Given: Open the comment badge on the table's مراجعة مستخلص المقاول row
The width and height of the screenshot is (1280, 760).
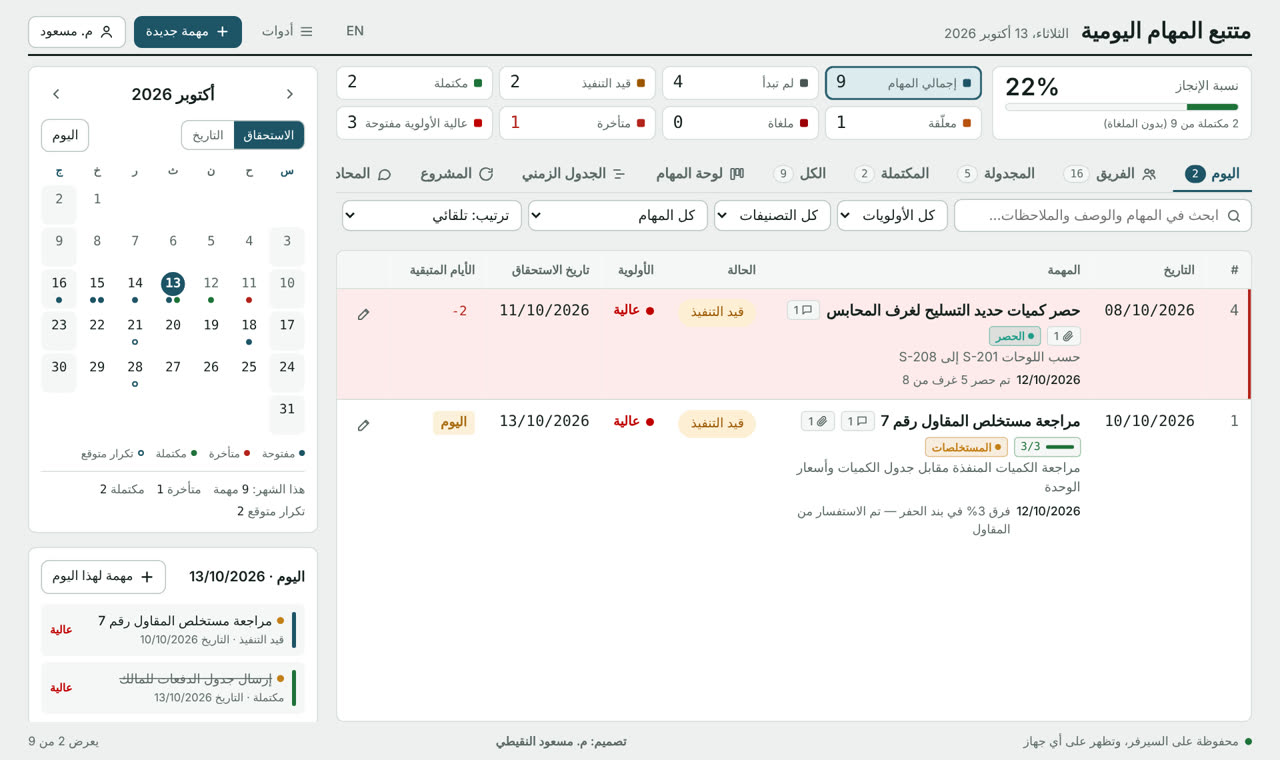Looking at the screenshot, I should 857,422.
